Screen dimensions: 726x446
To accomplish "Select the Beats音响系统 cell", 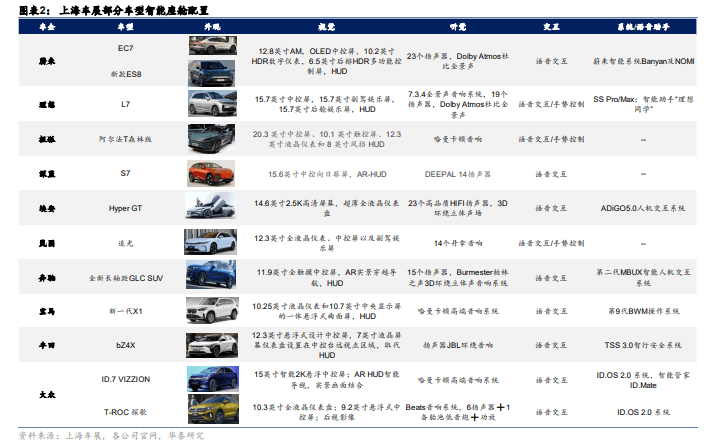I will click(x=457, y=412).
